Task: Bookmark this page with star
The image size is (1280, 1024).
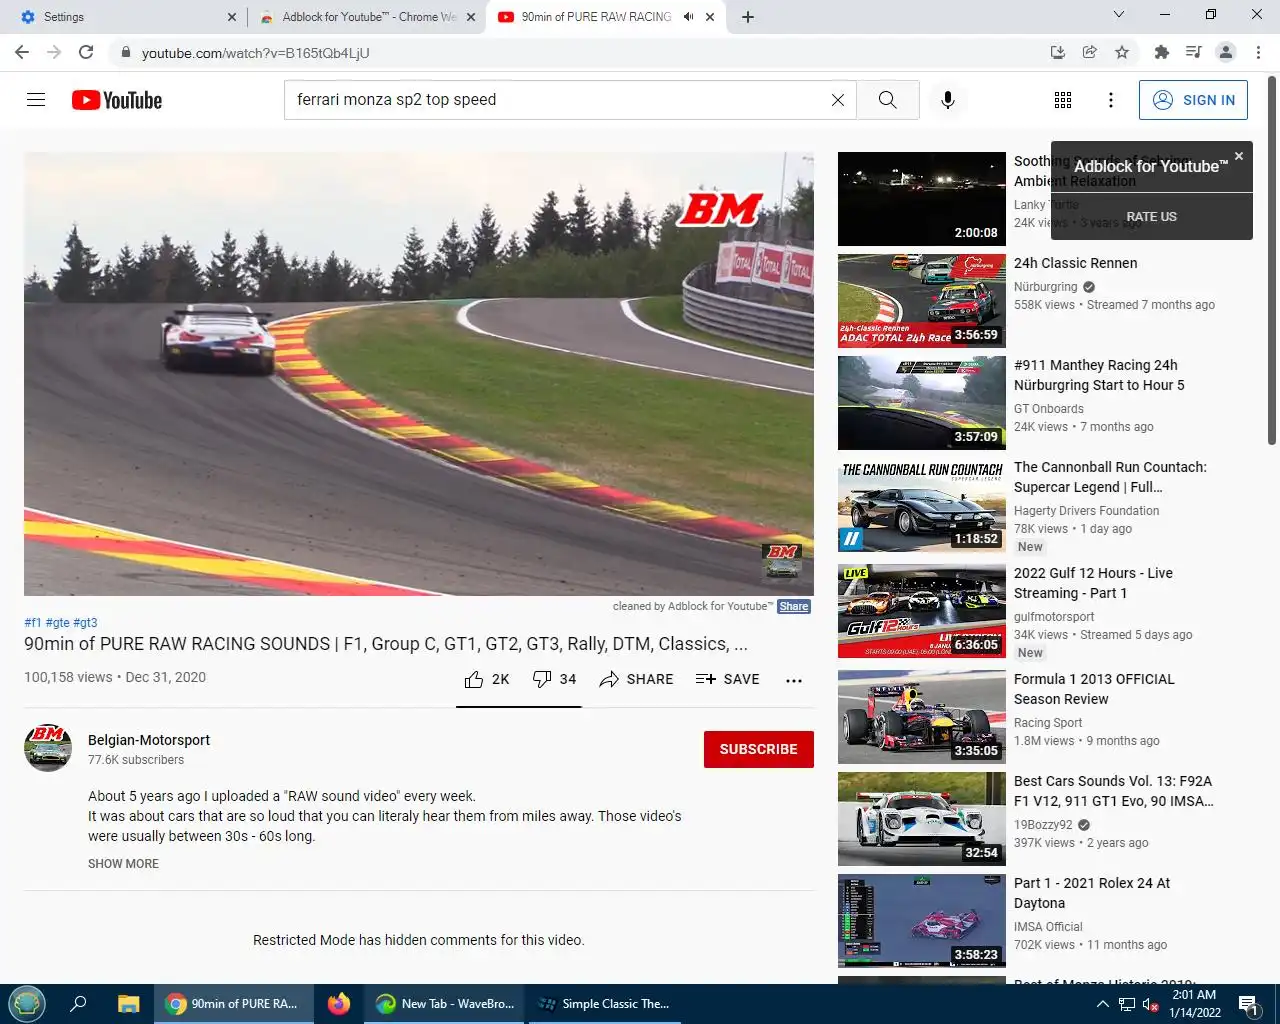Action: [1122, 52]
